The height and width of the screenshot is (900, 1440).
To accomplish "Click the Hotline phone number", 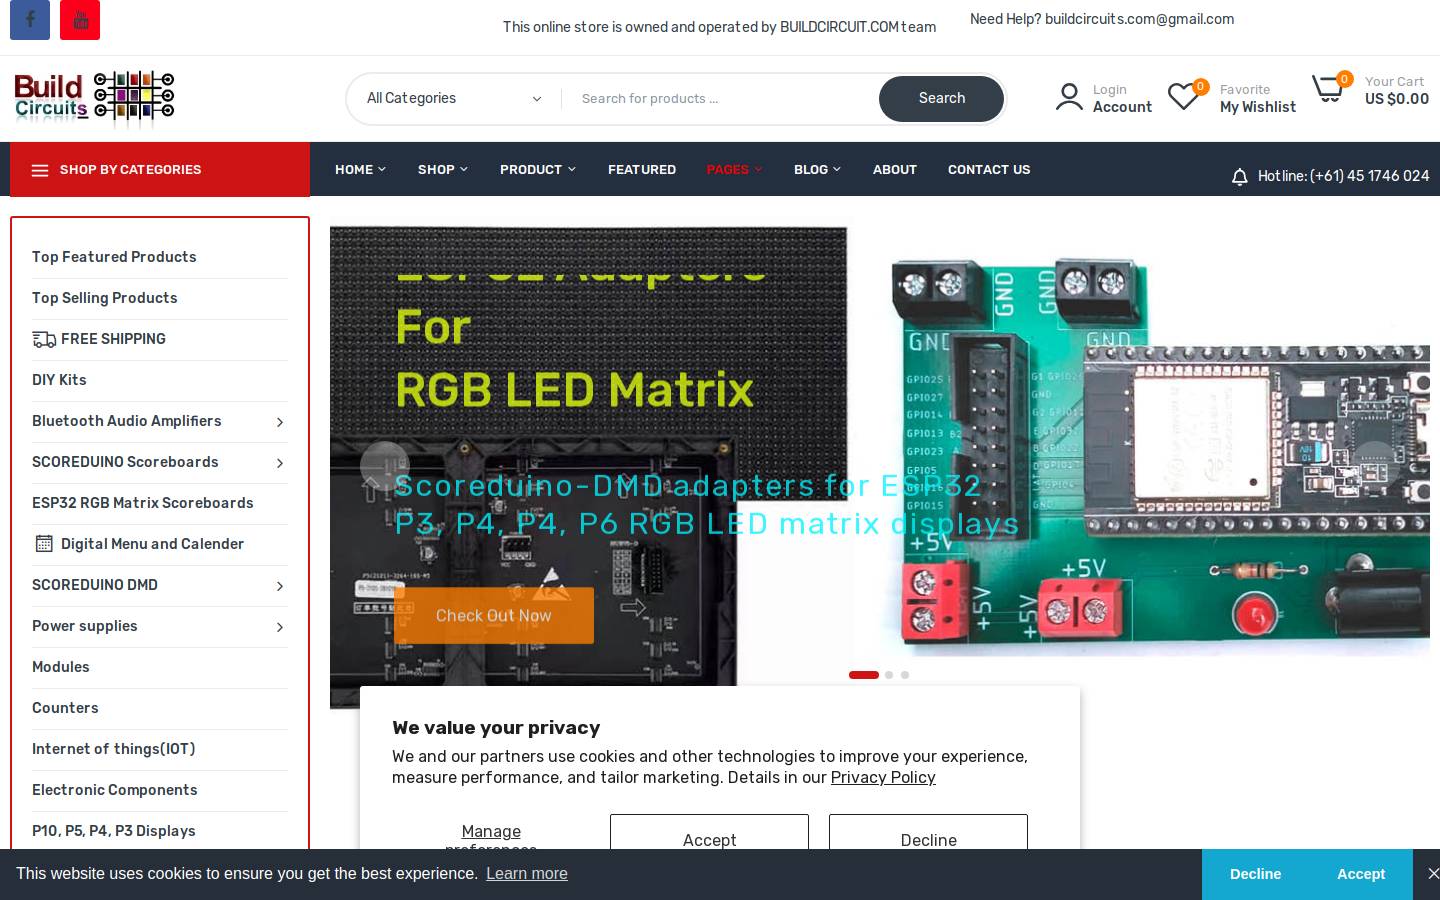I will pyautogui.click(x=1369, y=176).
